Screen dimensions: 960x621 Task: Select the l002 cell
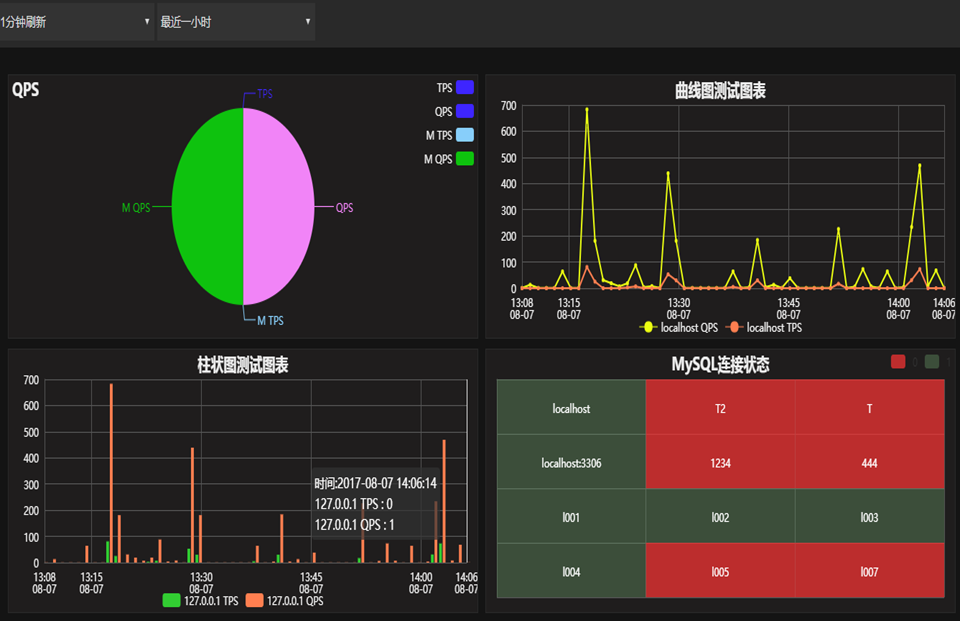(721, 516)
